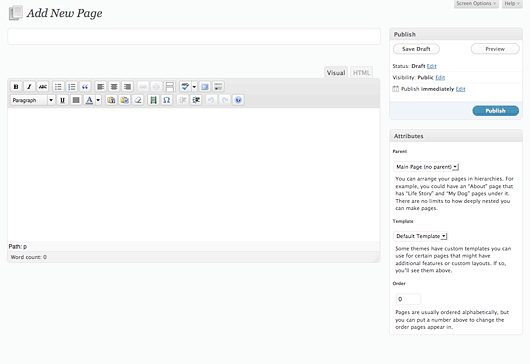Viewport: 530px width, 364px height.
Task: Click the undo arrow
Action: point(211,100)
